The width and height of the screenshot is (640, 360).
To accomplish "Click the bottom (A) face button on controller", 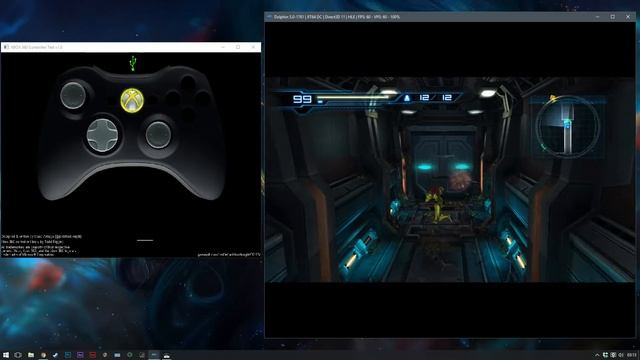I will pos(188,114).
